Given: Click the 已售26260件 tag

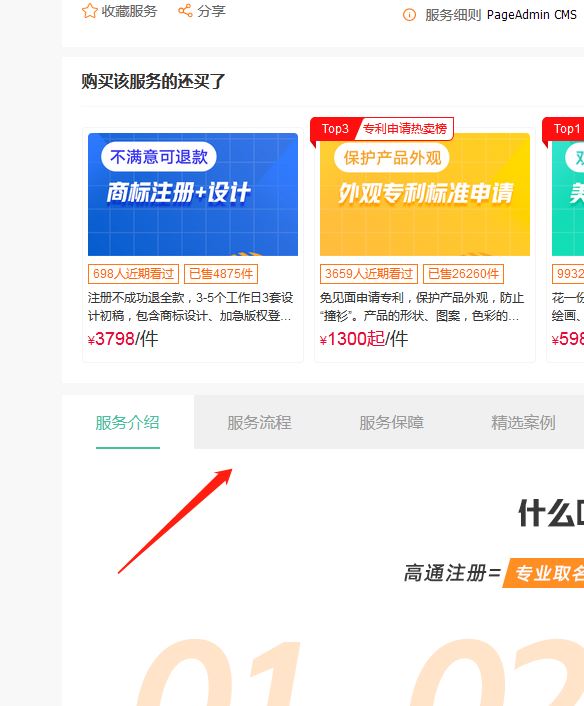Looking at the screenshot, I should (463, 274).
